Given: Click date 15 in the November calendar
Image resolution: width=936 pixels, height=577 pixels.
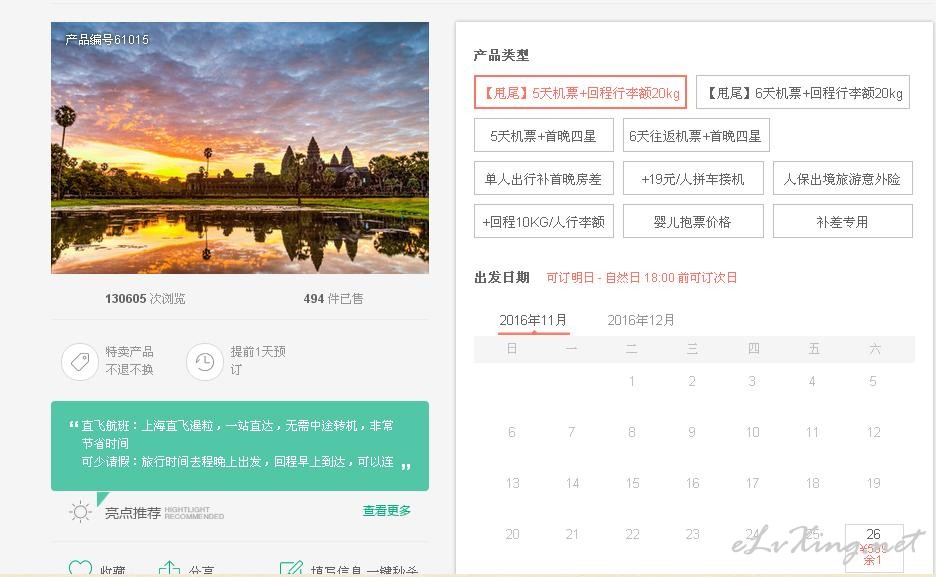Looking at the screenshot, I should [x=633, y=483].
